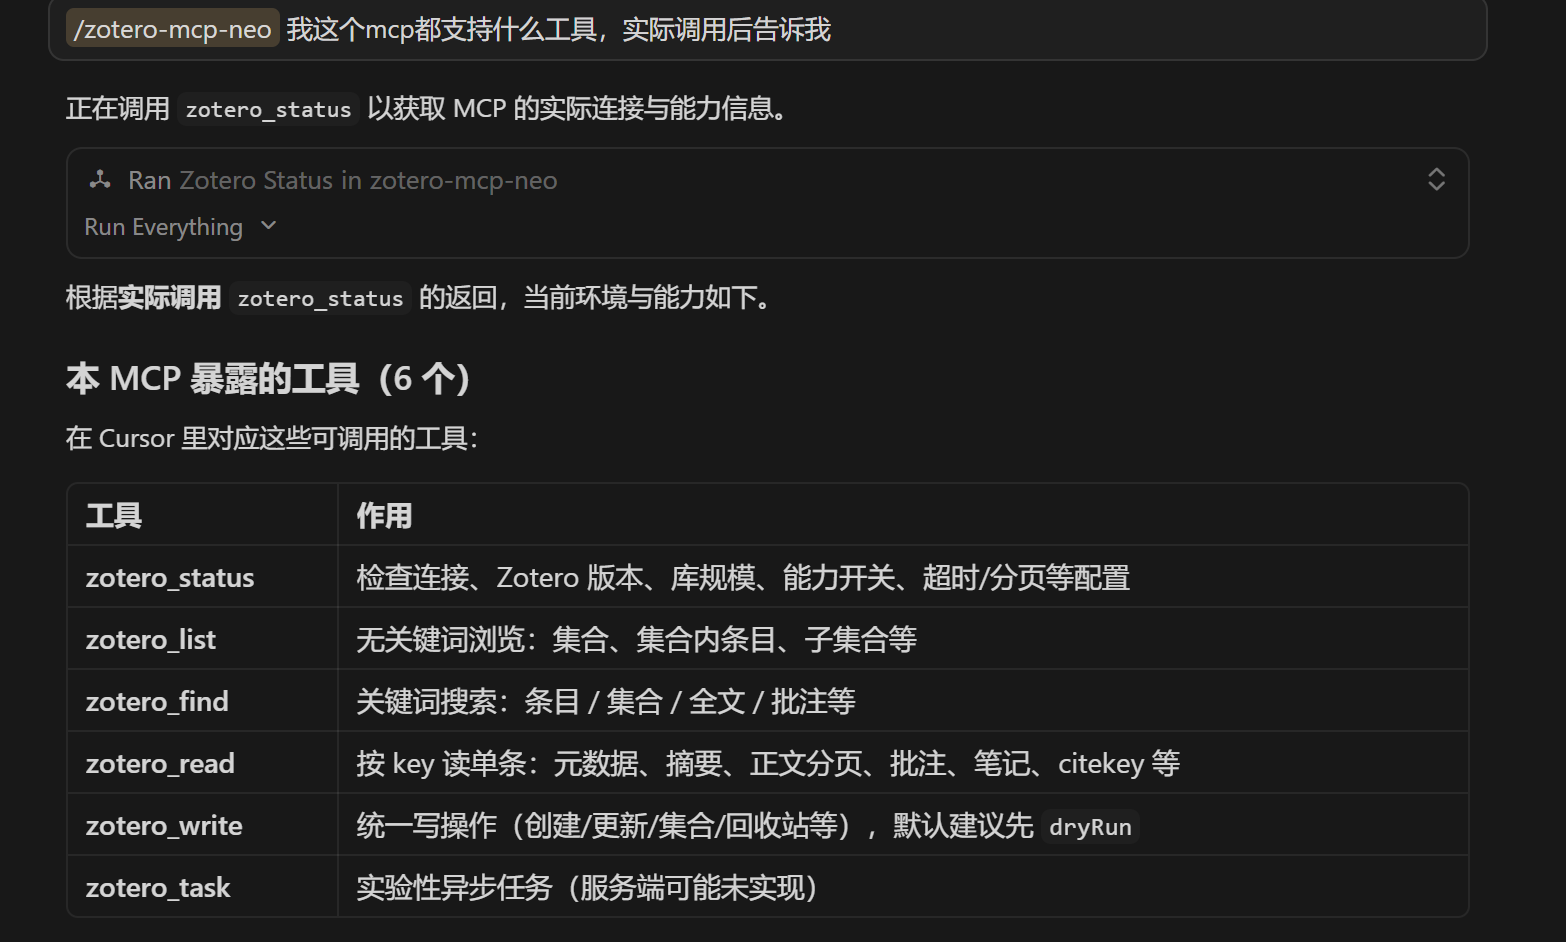Viewport: 1566px width, 942px height.
Task: Expand the tool call details with up-down chevron
Action: [x=1436, y=180]
